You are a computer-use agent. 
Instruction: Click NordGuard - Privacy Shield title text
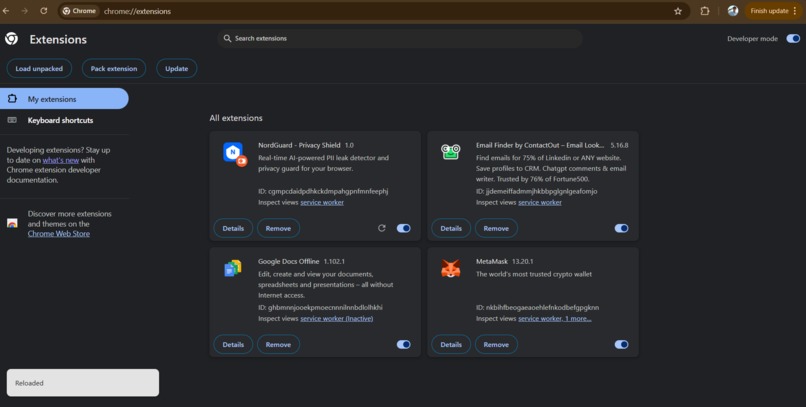click(299, 145)
